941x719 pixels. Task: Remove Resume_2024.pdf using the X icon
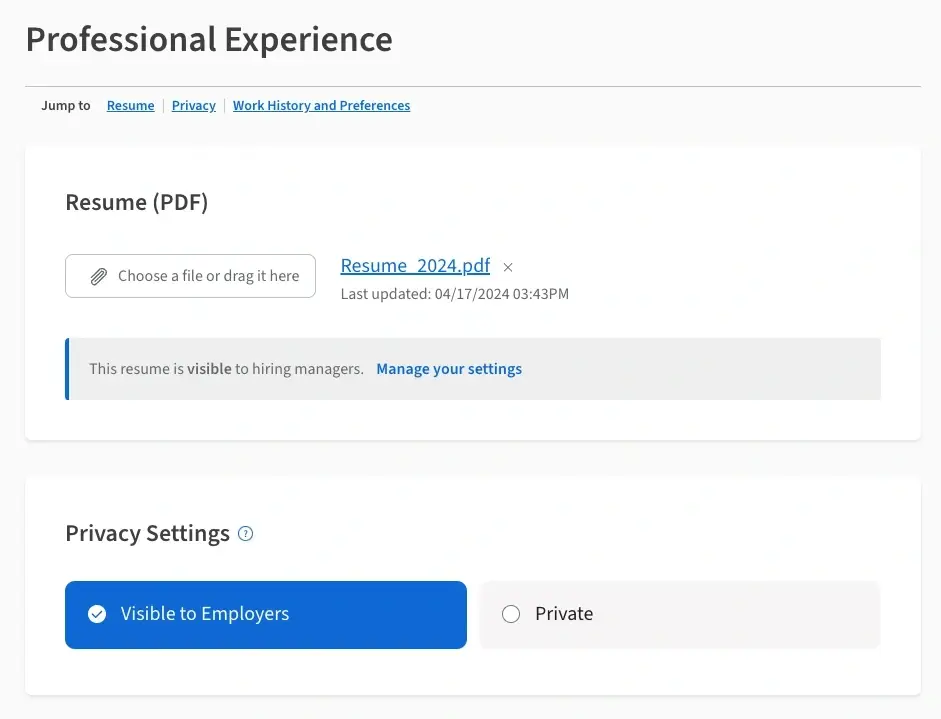[508, 267]
